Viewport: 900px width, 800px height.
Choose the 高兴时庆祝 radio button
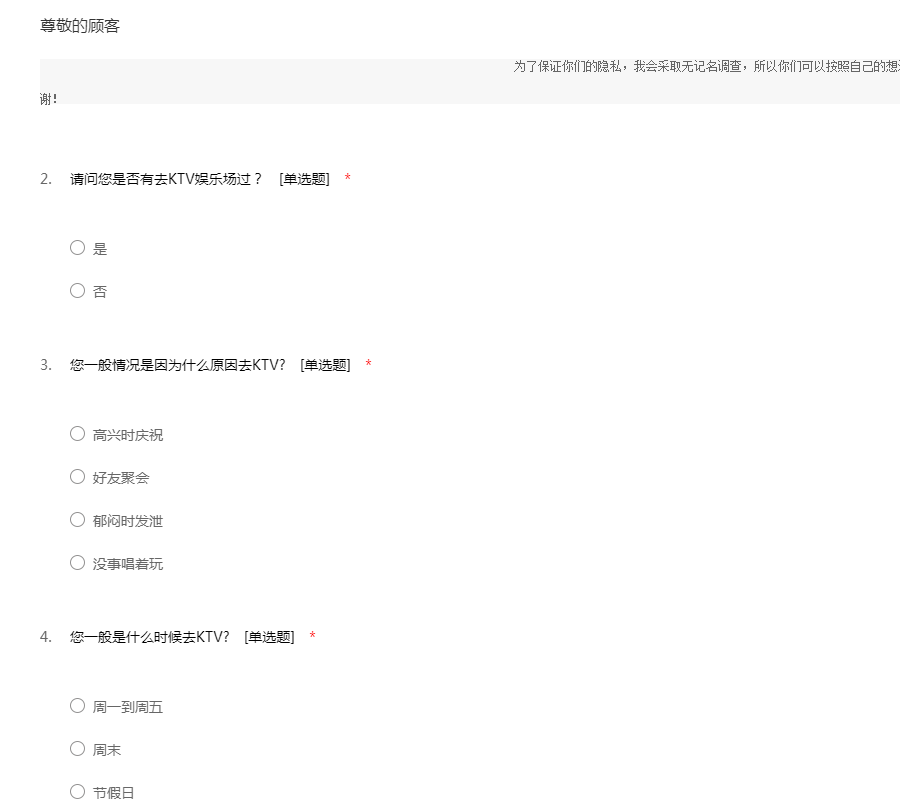coord(77,434)
